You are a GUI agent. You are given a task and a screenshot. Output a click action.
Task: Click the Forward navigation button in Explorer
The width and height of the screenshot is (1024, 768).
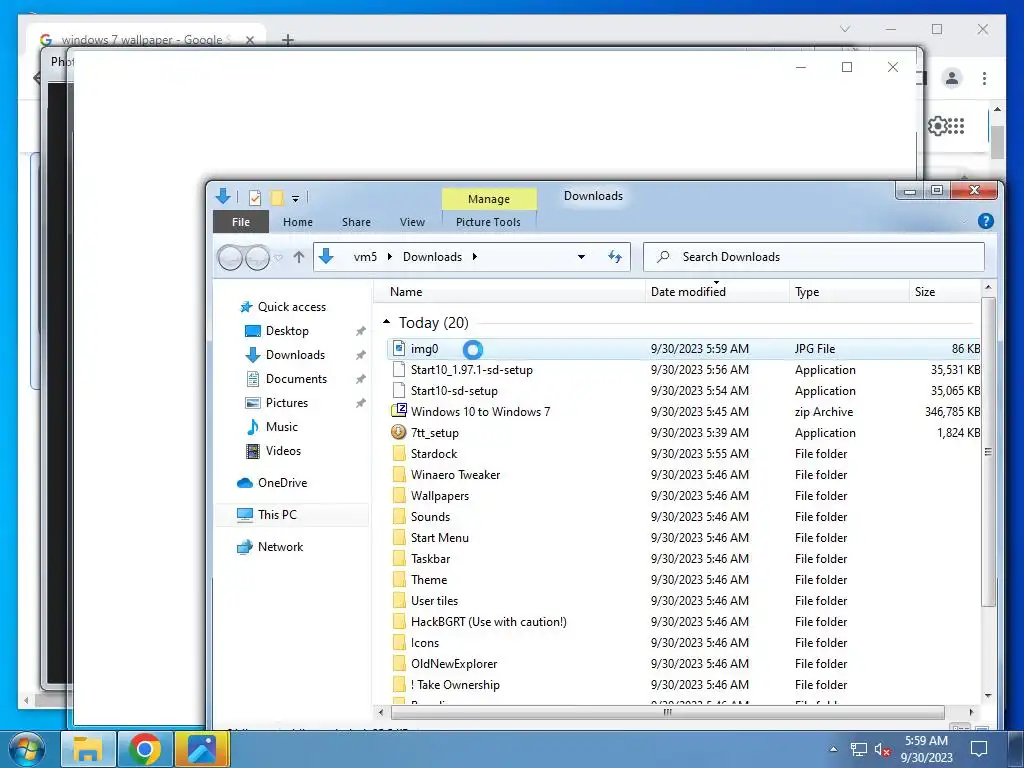click(257, 257)
